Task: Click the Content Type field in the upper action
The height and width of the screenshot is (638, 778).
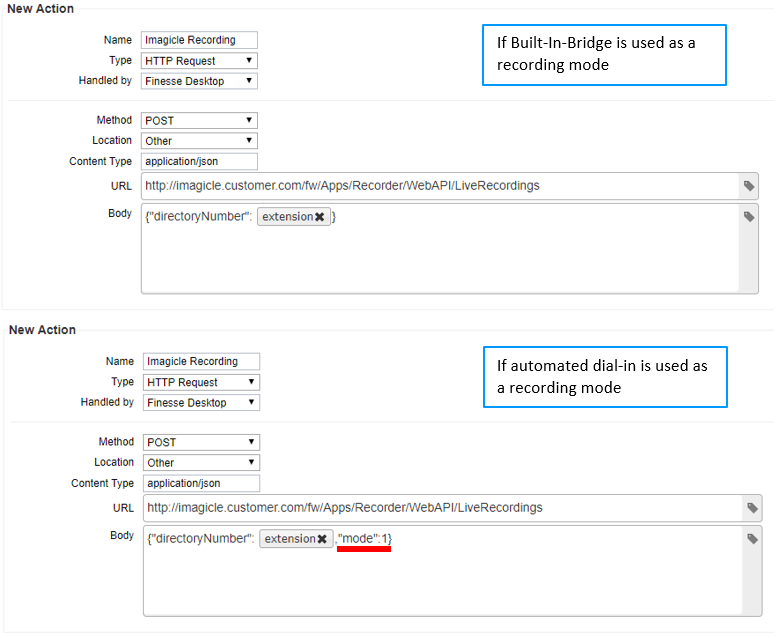Action: 199,161
